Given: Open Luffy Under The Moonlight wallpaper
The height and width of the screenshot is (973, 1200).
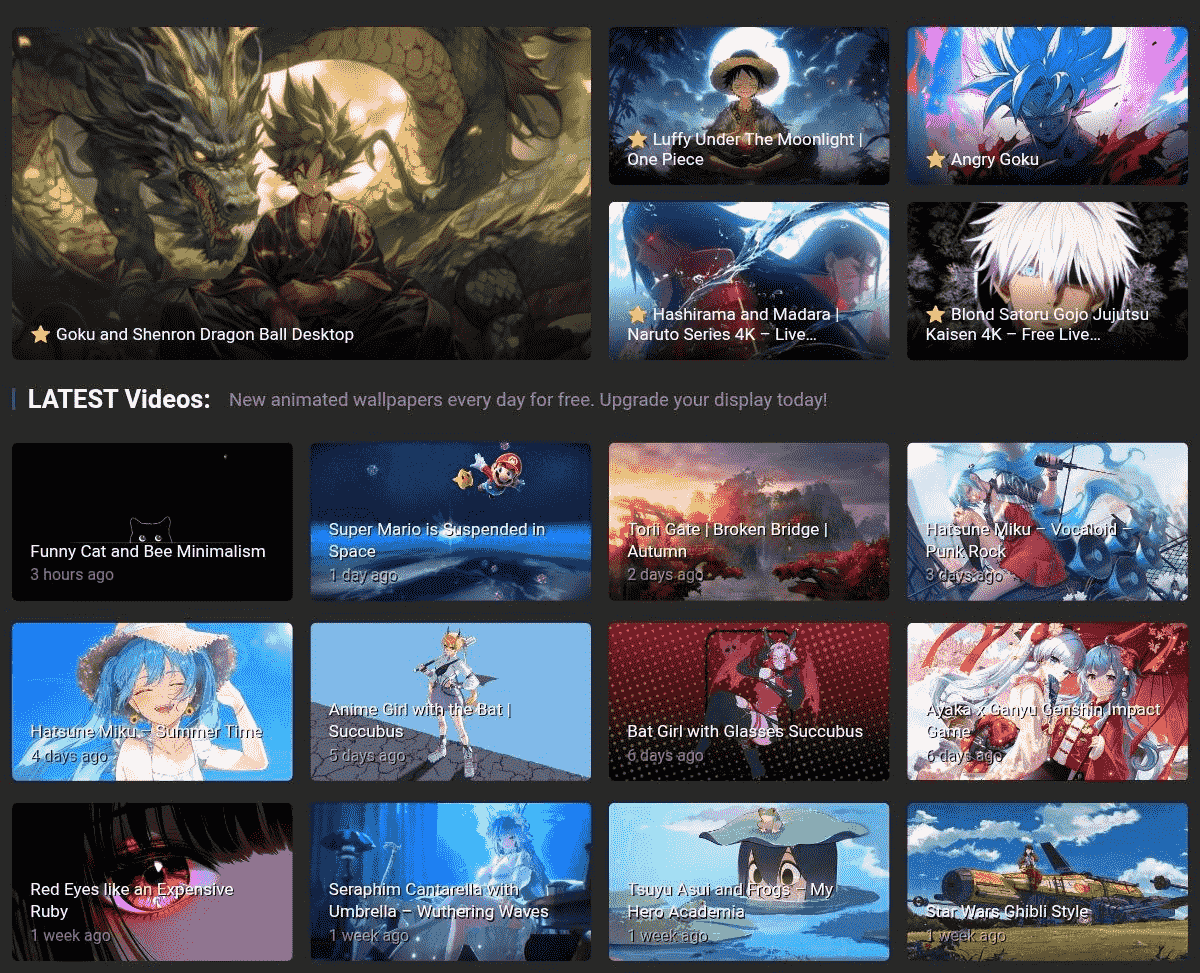Looking at the screenshot, I should click(x=749, y=106).
